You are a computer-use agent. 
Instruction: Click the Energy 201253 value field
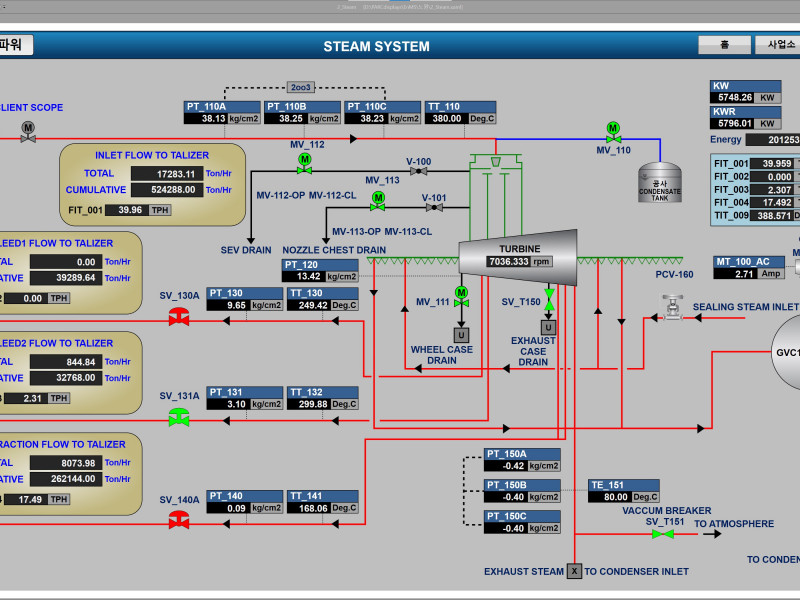(x=772, y=140)
